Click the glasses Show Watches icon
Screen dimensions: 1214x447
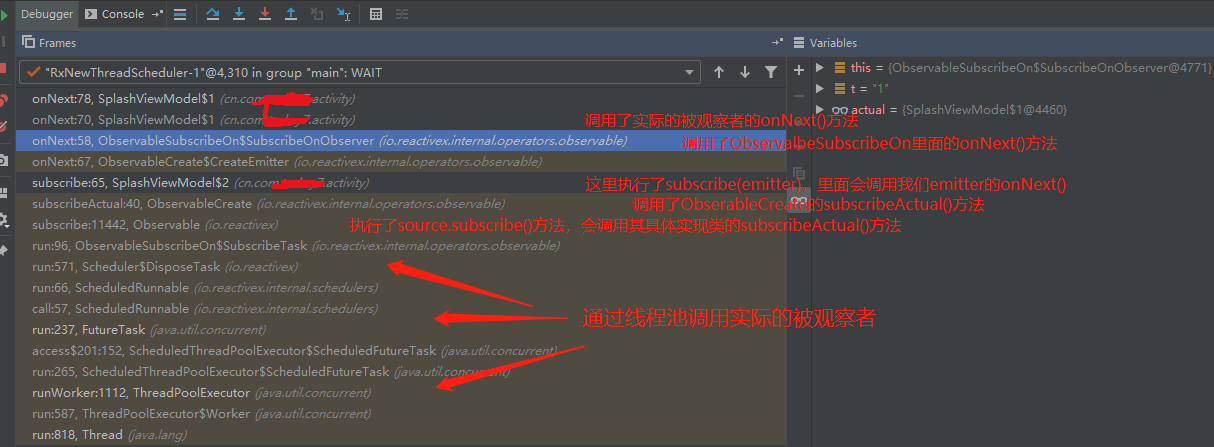click(798, 201)
